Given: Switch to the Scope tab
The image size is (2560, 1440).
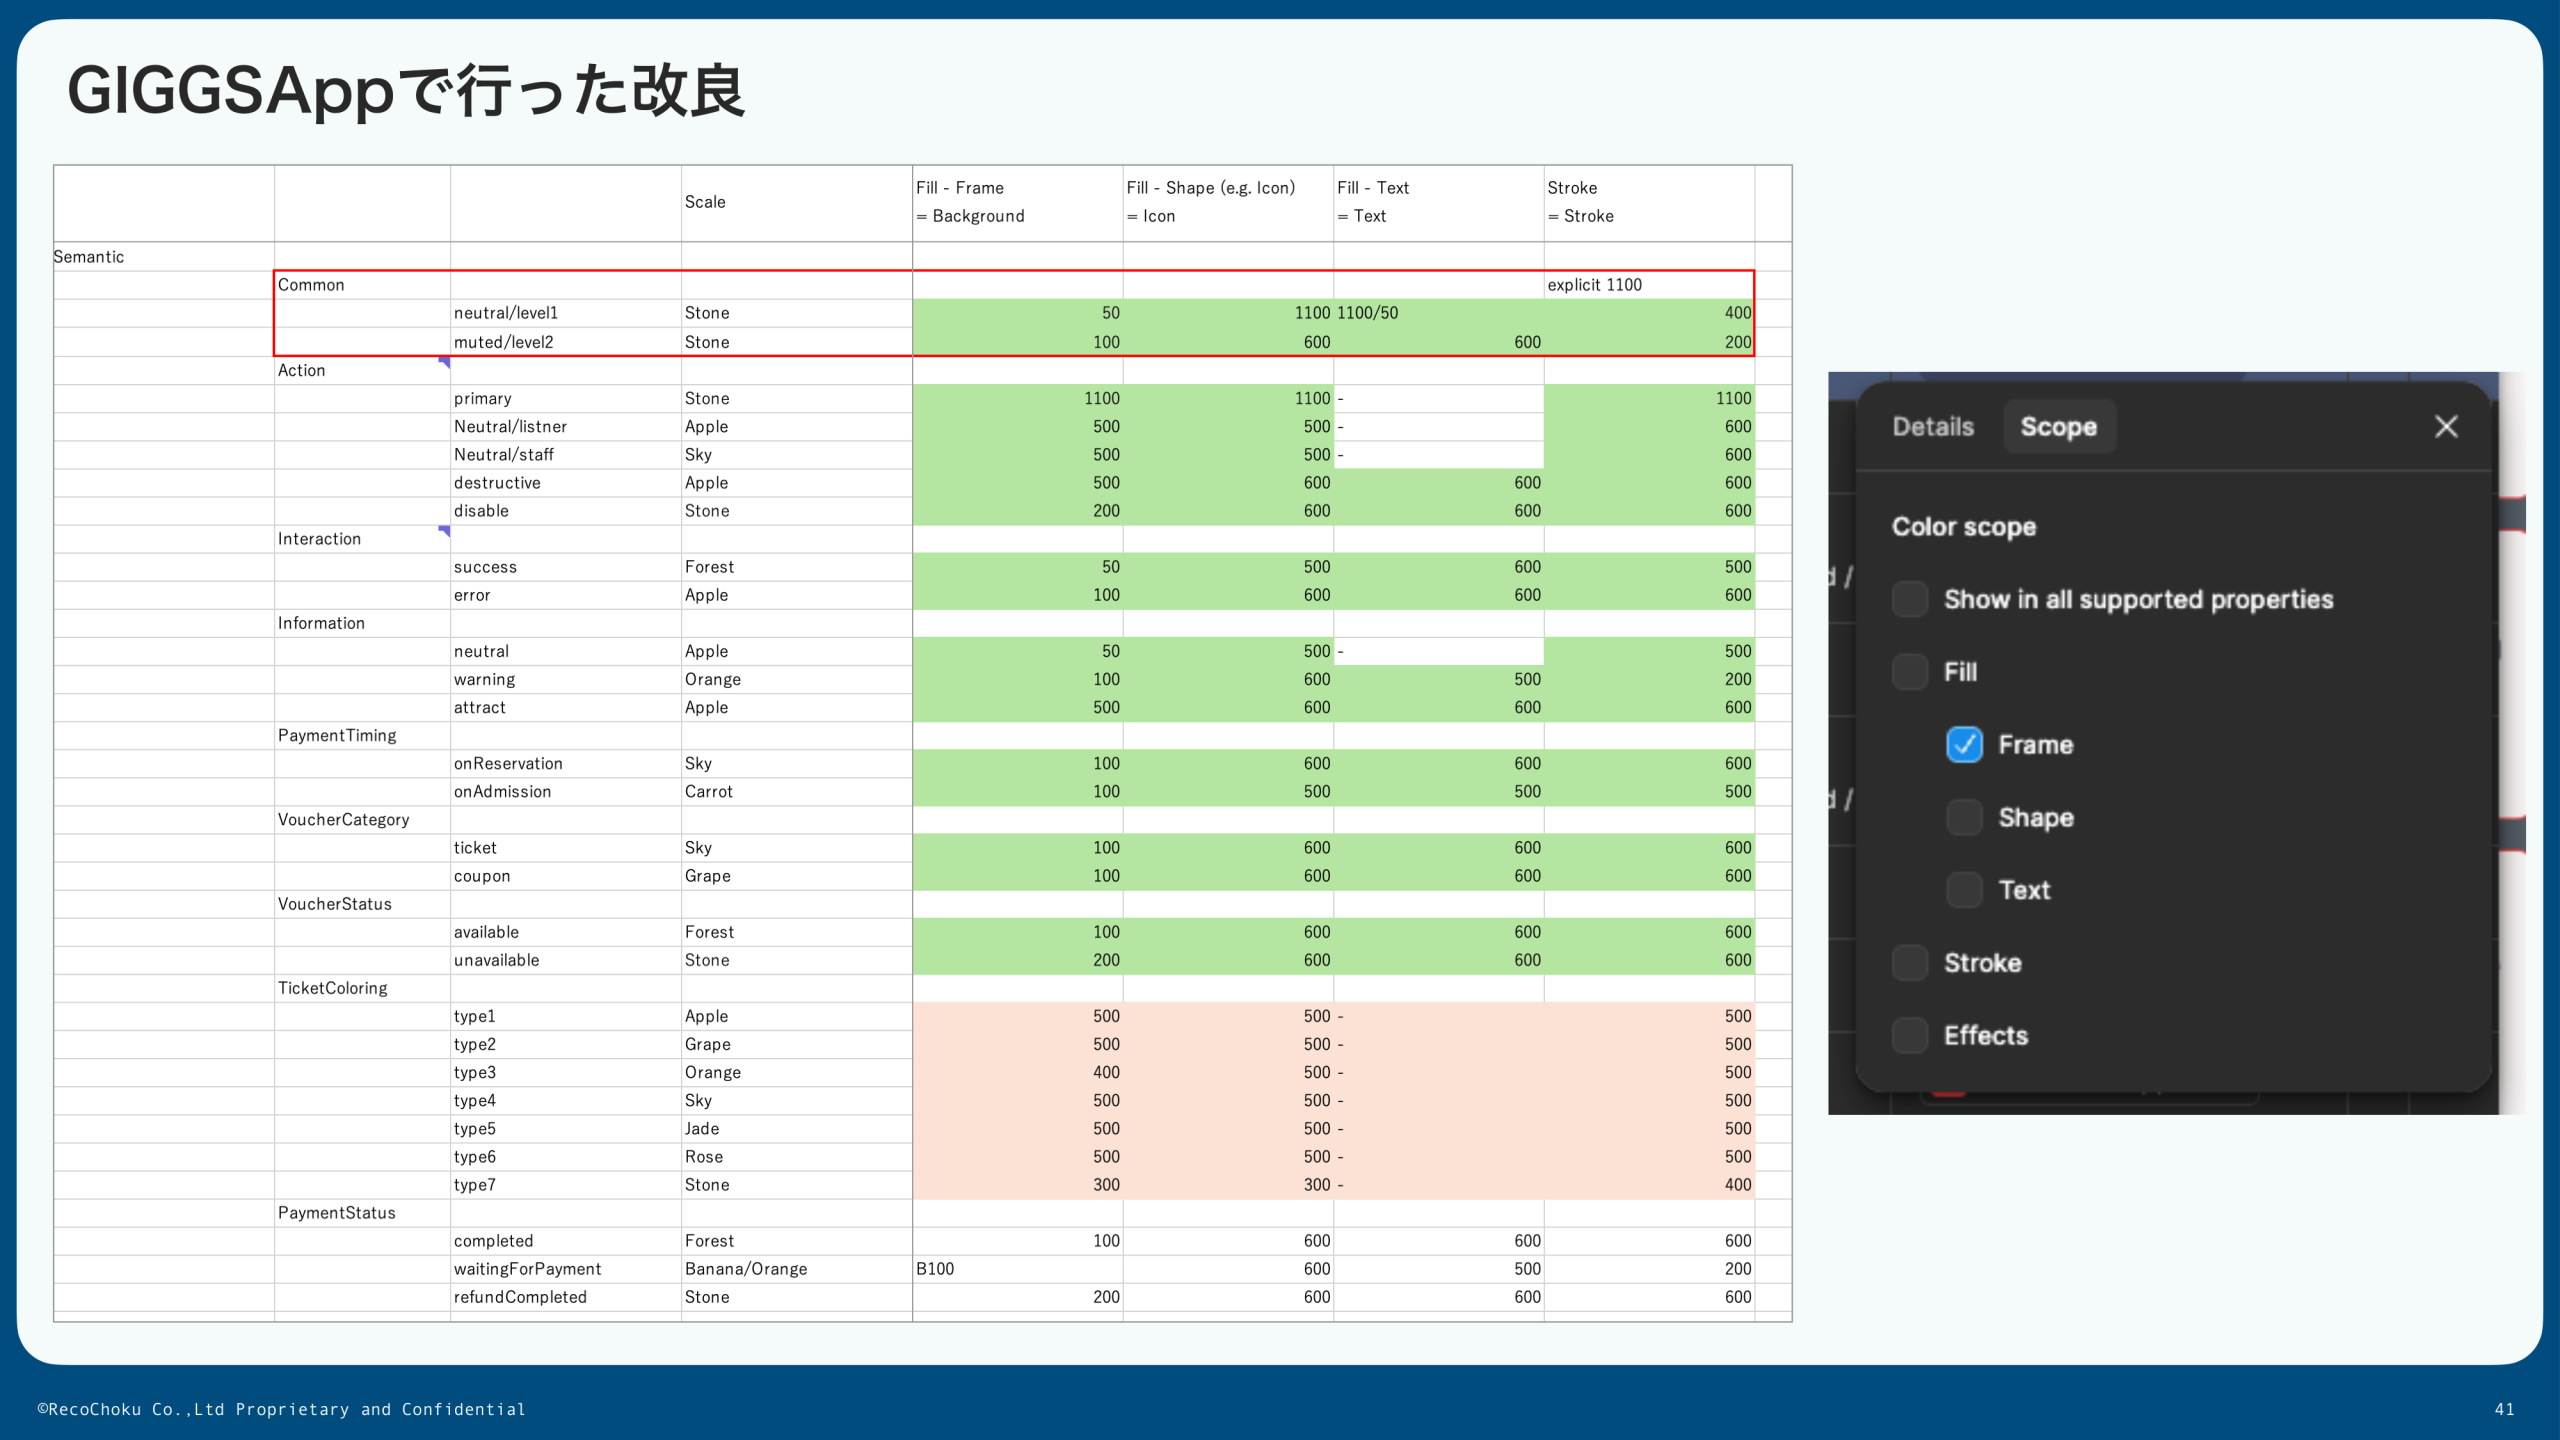Looking at the screenshot, I should click(2059, 425).
